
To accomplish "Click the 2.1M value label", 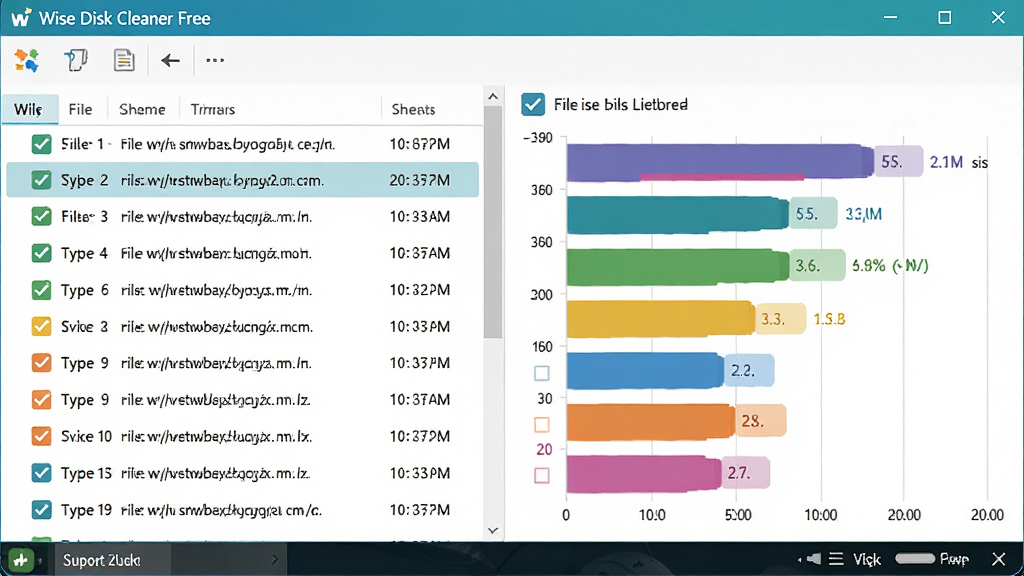I will pyautogui.click(x=946, y=162).
